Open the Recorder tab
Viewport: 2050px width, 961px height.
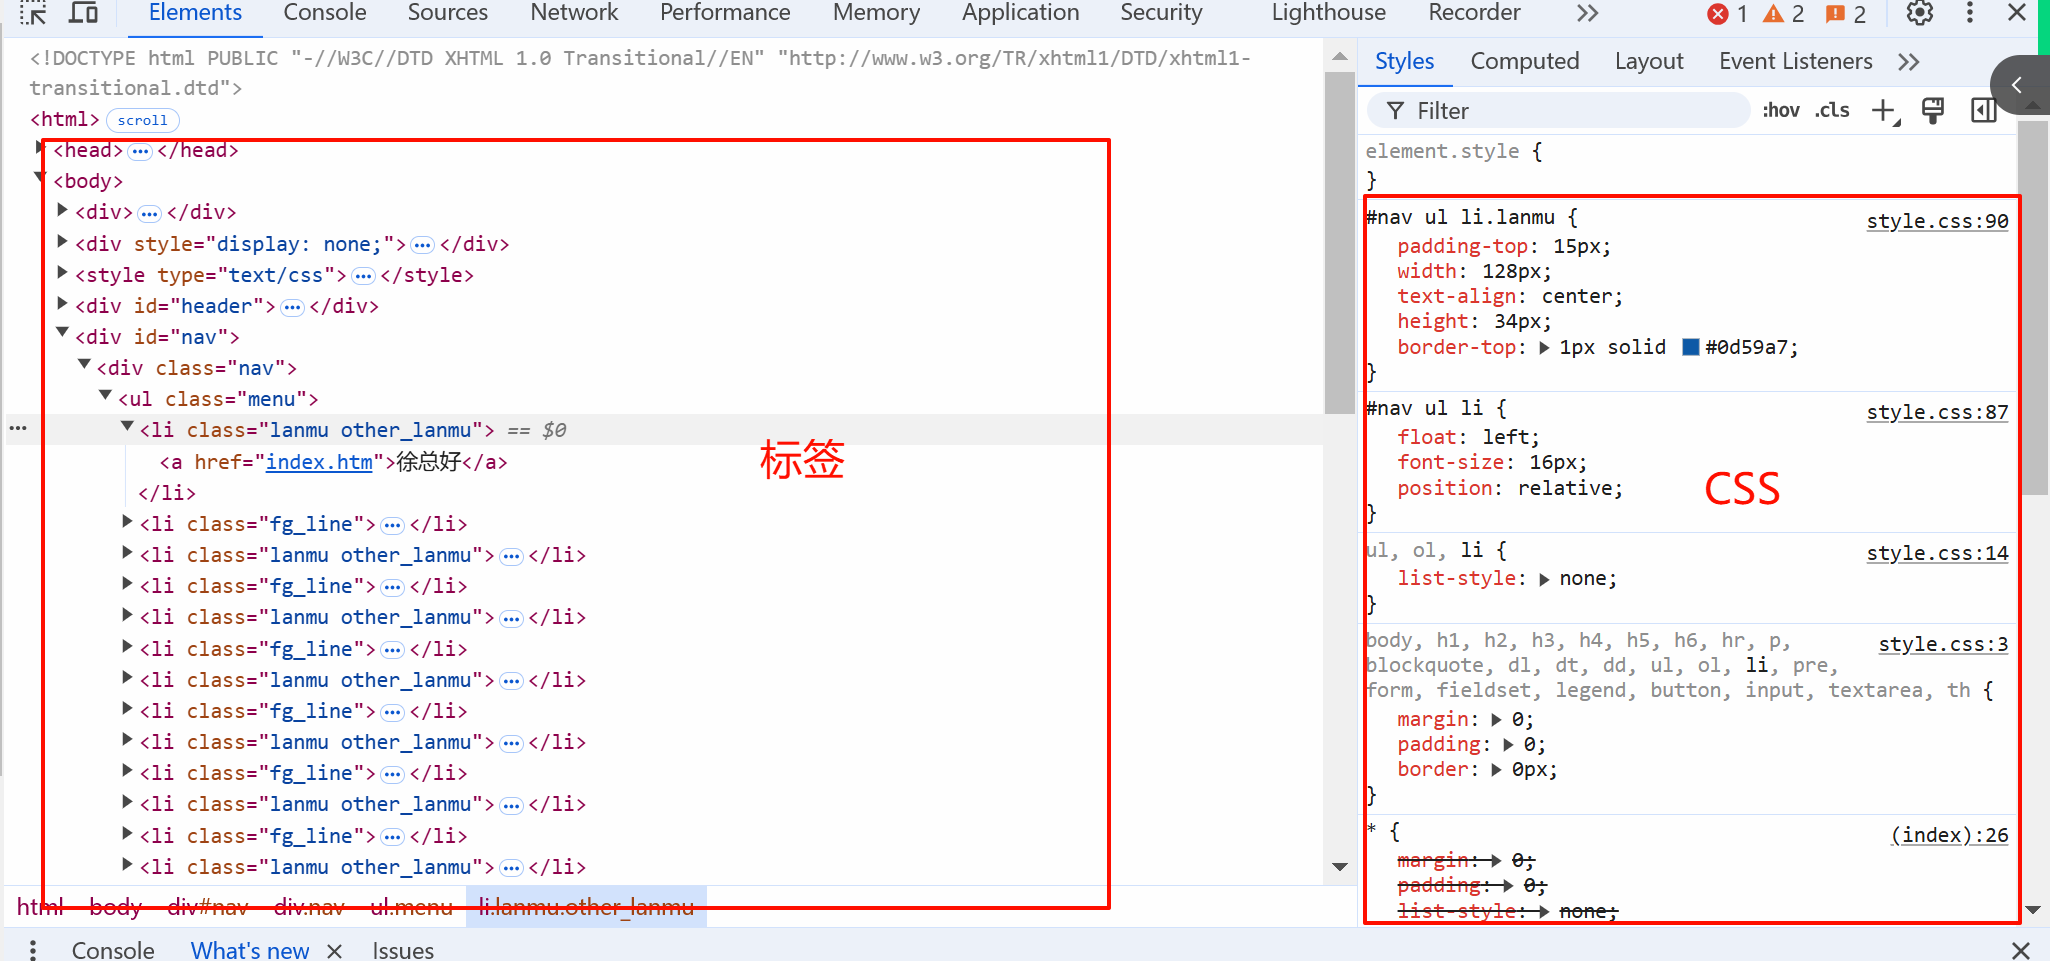point(1474,12)
